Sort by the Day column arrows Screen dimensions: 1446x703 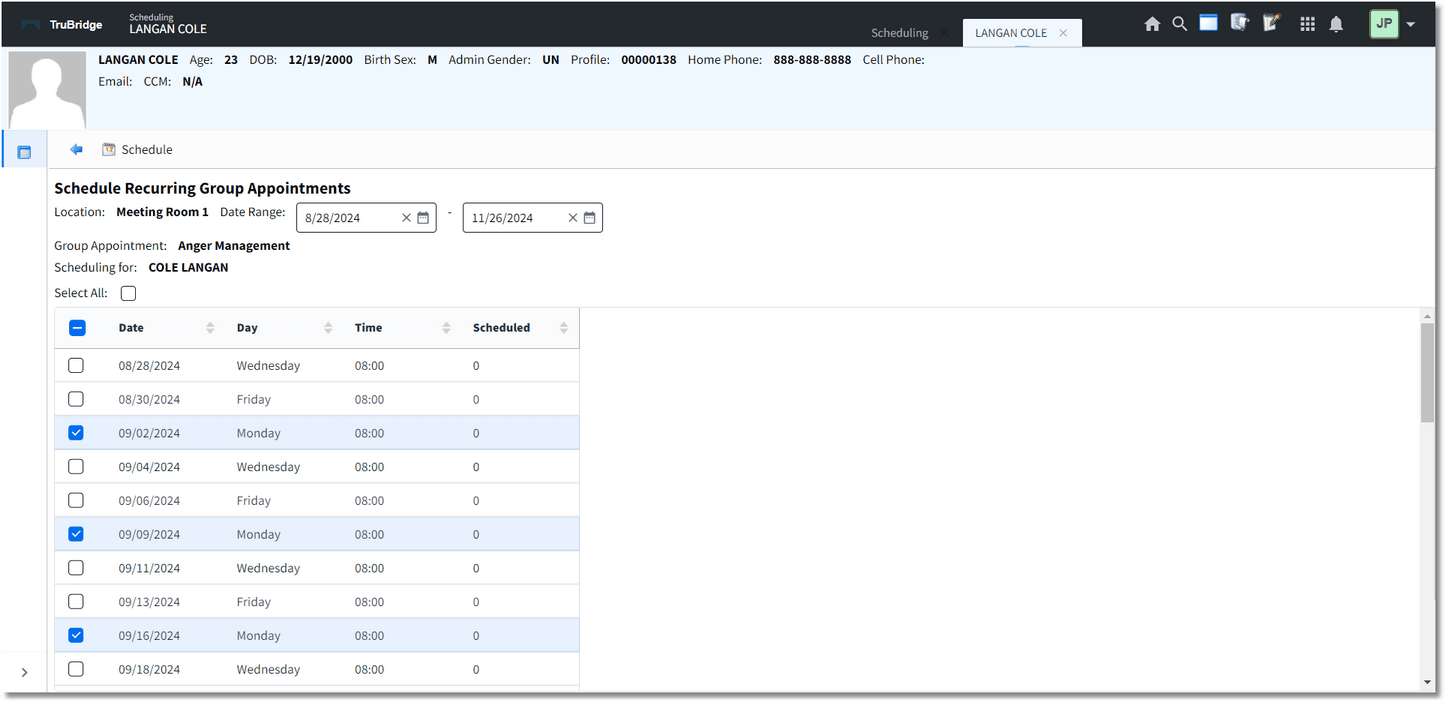(x=328, y=328)
